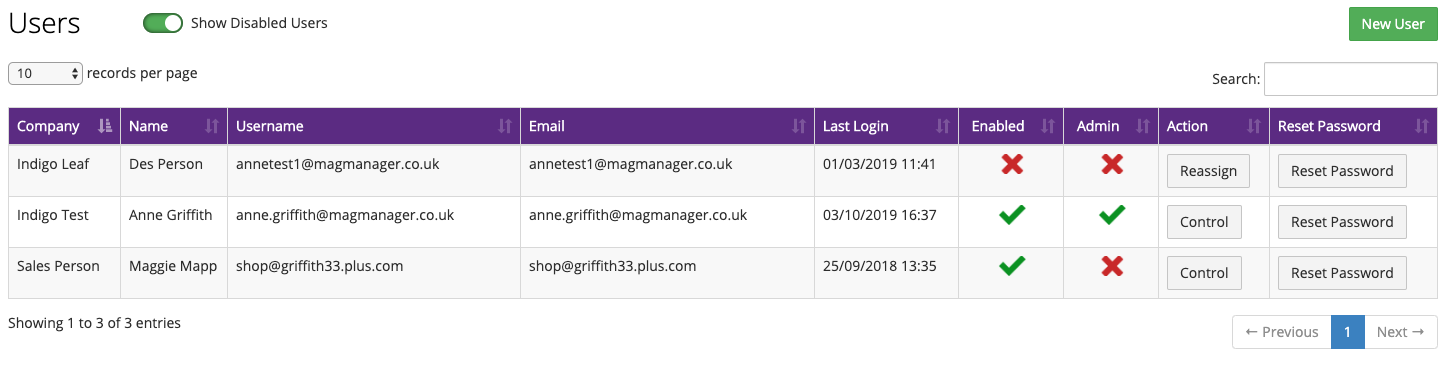Reset Password for Maggie Mapp
The width and height of the screenshot is (1445, 377).
1342,273
